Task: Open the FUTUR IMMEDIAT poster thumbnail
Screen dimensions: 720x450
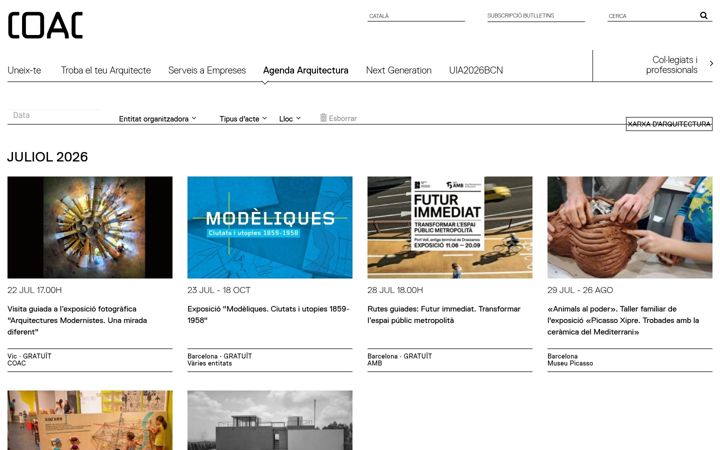Action: point(450,227)
